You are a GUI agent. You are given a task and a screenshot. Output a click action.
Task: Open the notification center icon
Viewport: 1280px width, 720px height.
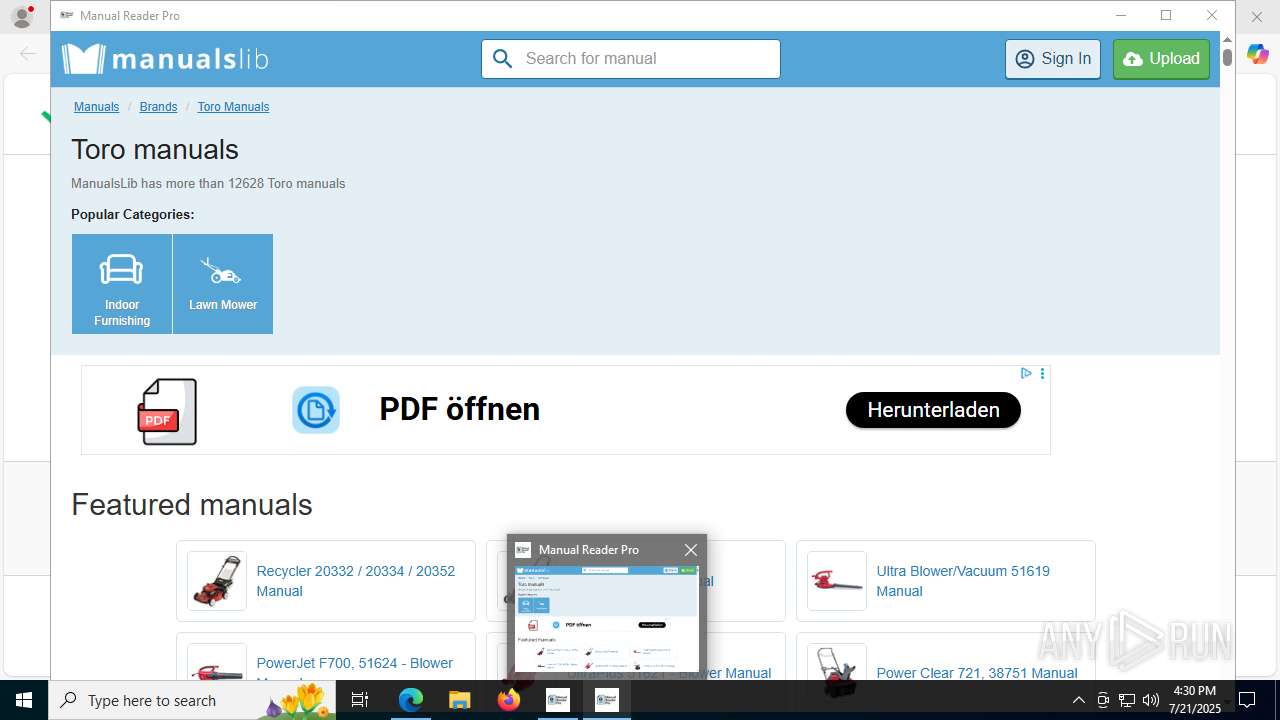[x=1247, y=700]
